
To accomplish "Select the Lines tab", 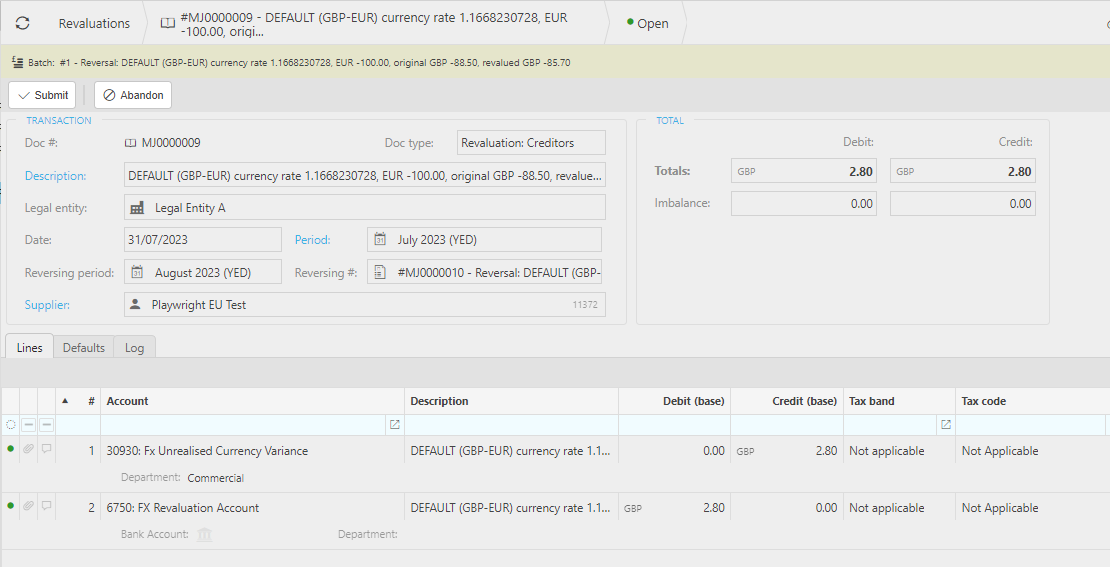I will pyautogui.click(x=30, y=347).
